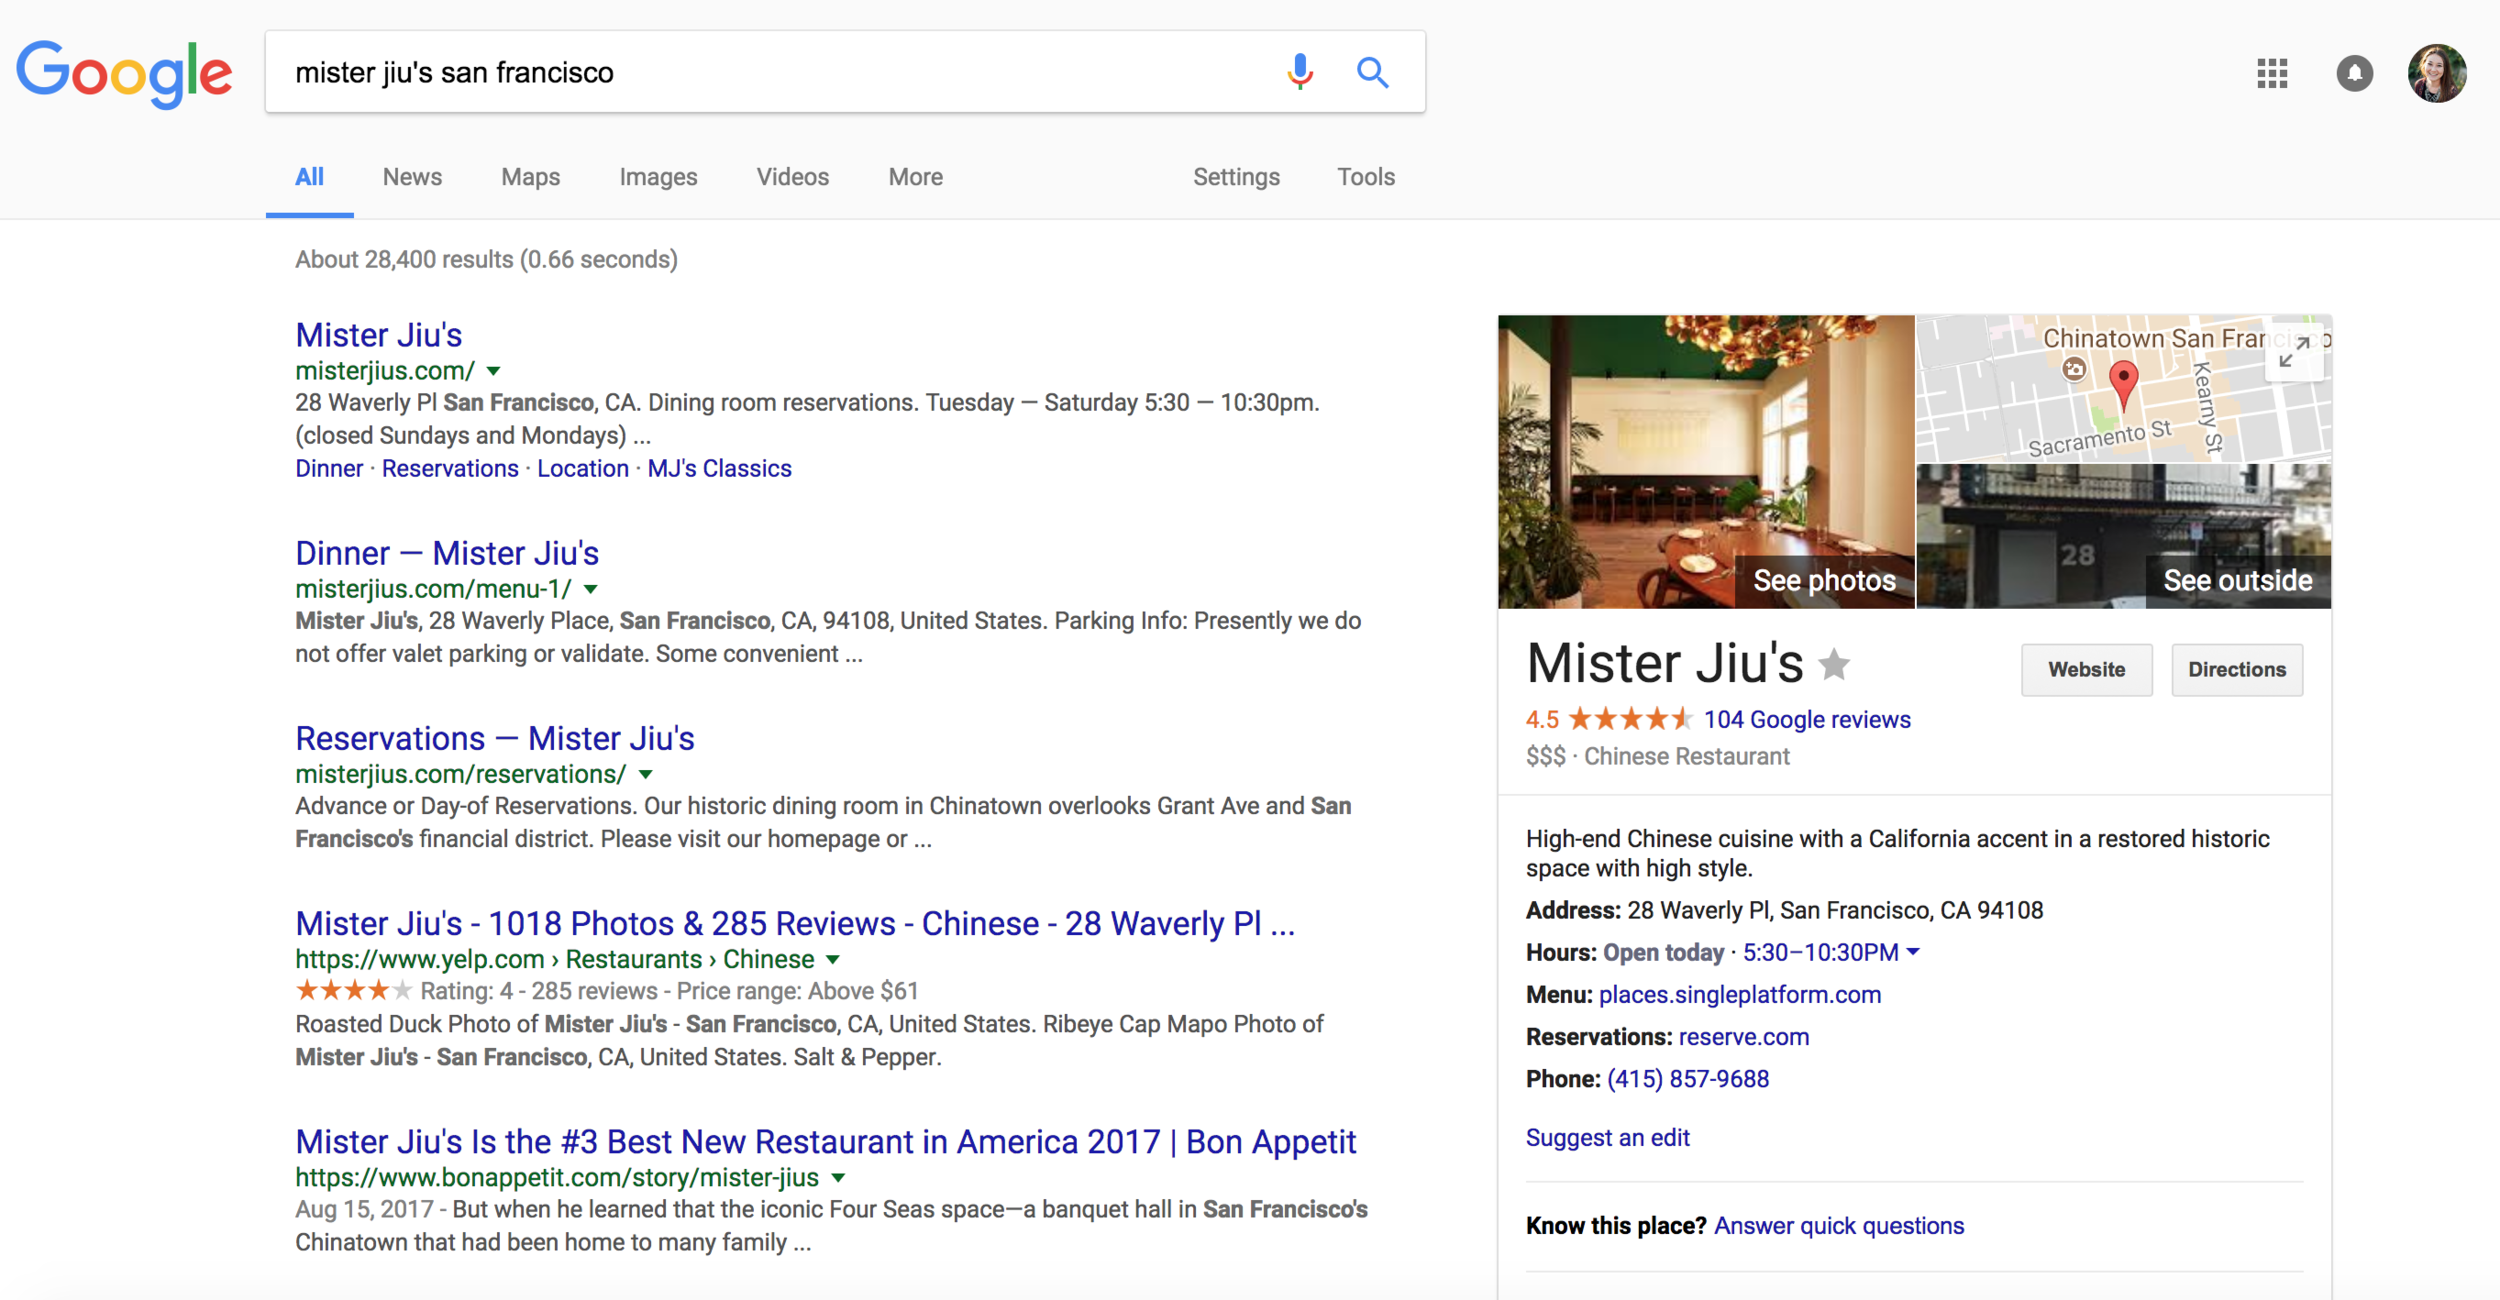Open the account profile picture
This screenshot has height=1300, width=2500.
[2437, 73]
